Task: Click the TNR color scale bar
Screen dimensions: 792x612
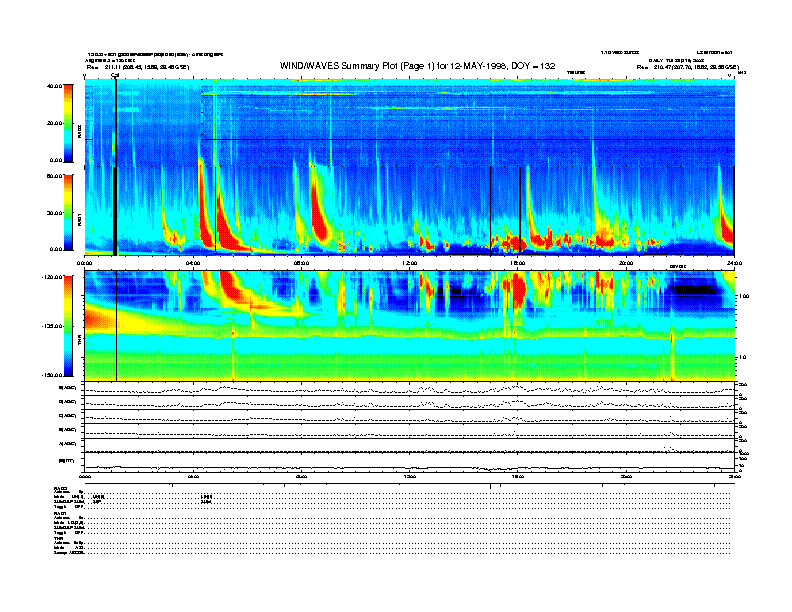Action: [x=68, y=326]
